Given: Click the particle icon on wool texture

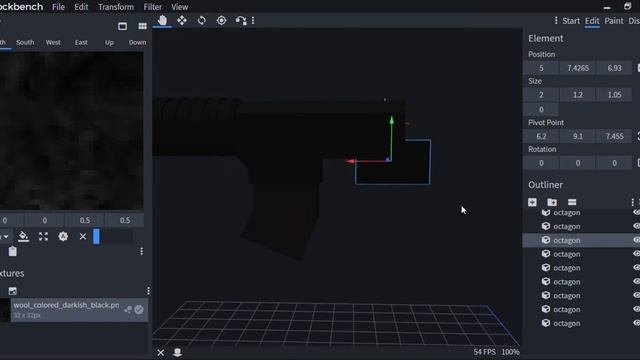Looking at the screenshot, I should (x=128, y=310).
